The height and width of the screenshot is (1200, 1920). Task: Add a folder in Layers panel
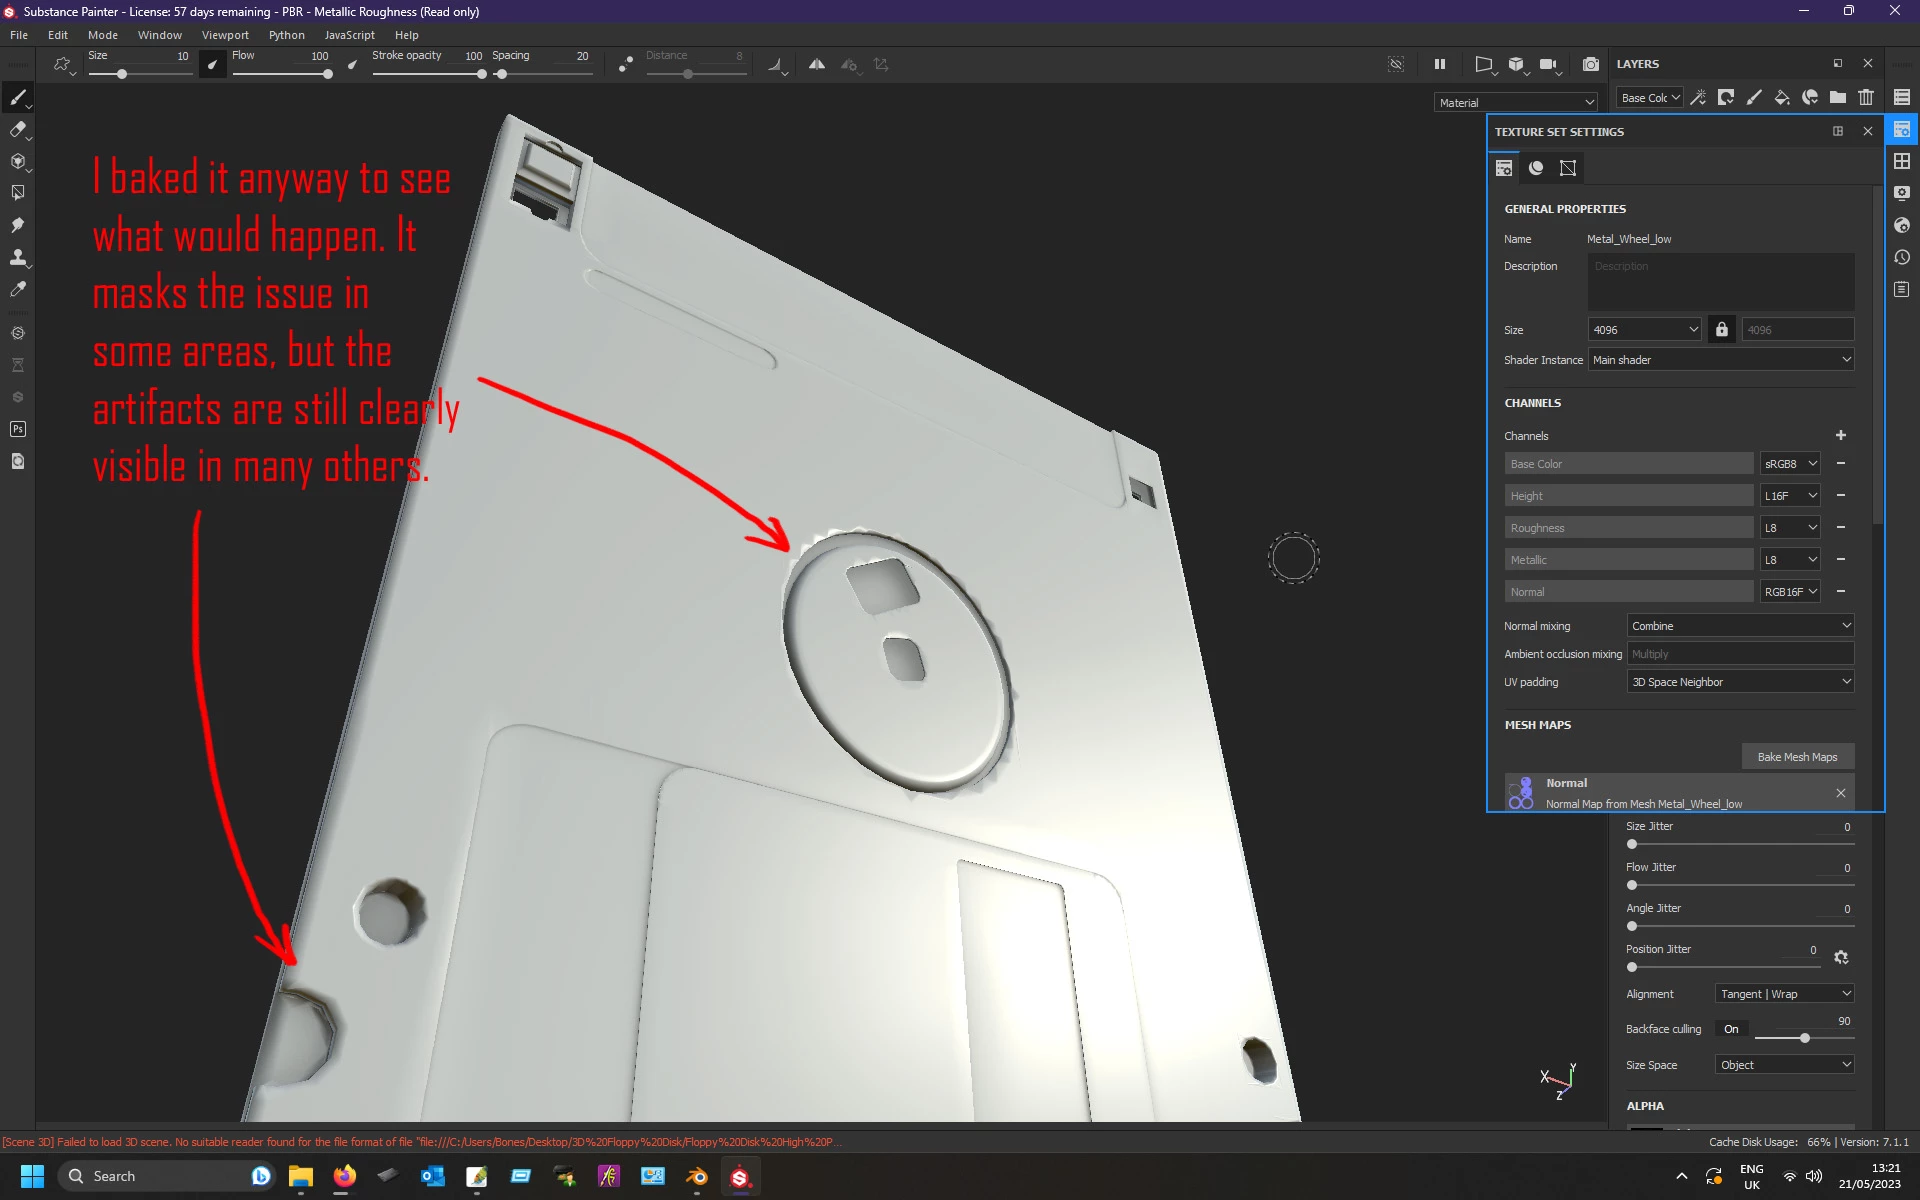tap(1838, 97)
